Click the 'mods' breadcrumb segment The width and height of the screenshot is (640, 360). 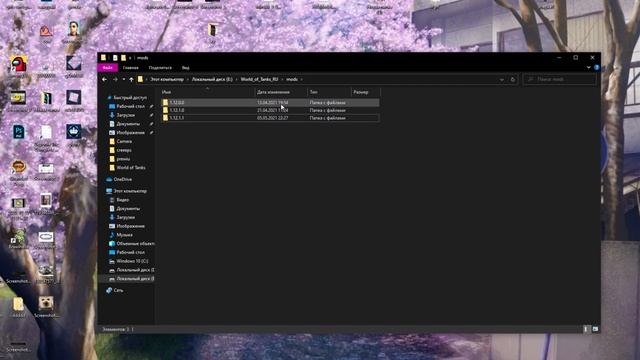tap(292, 79)
